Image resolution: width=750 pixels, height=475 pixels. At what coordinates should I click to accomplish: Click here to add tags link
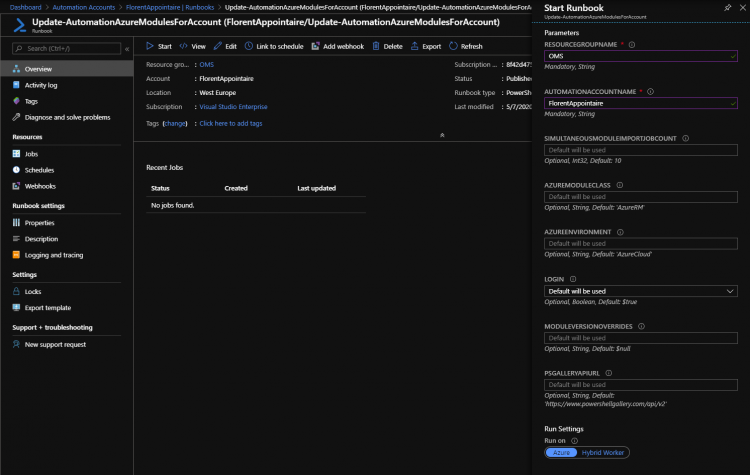[231, 123]
